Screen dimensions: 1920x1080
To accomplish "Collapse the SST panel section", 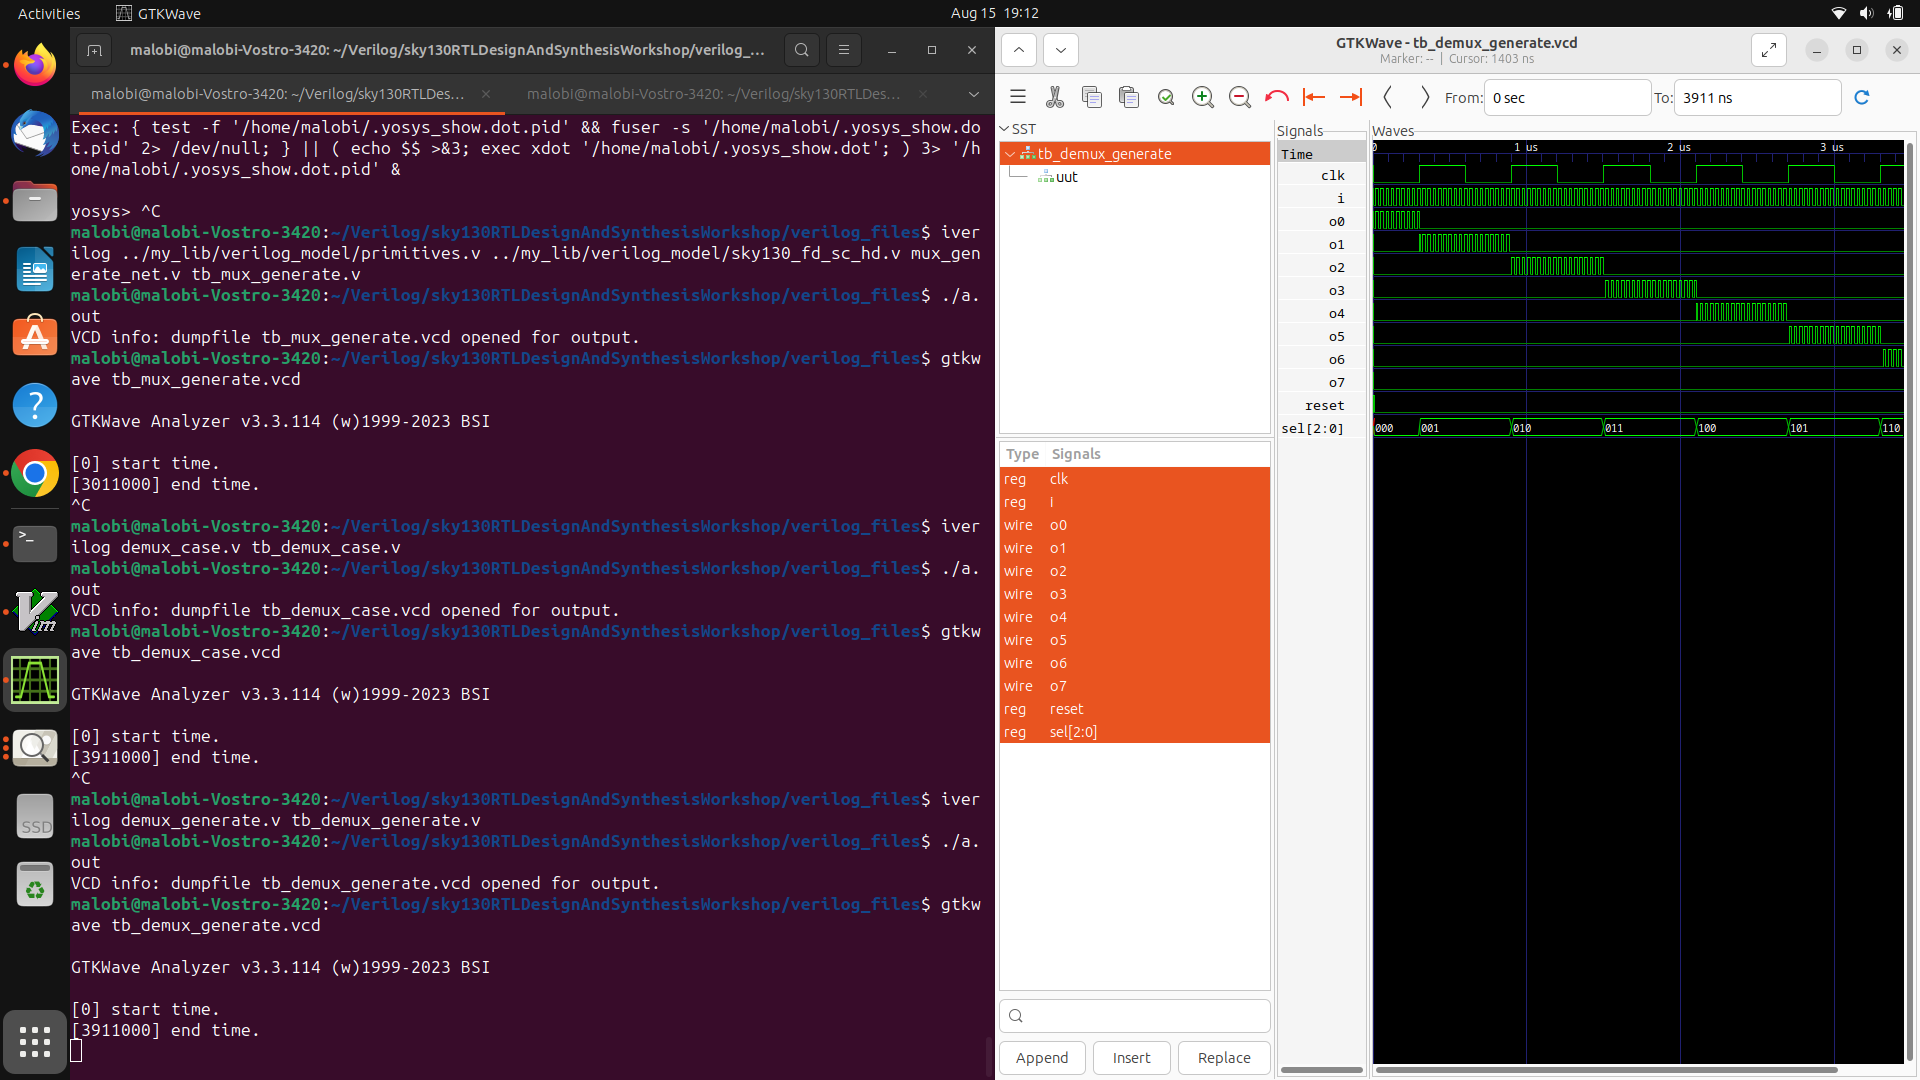I will [x=1003, y=129].
